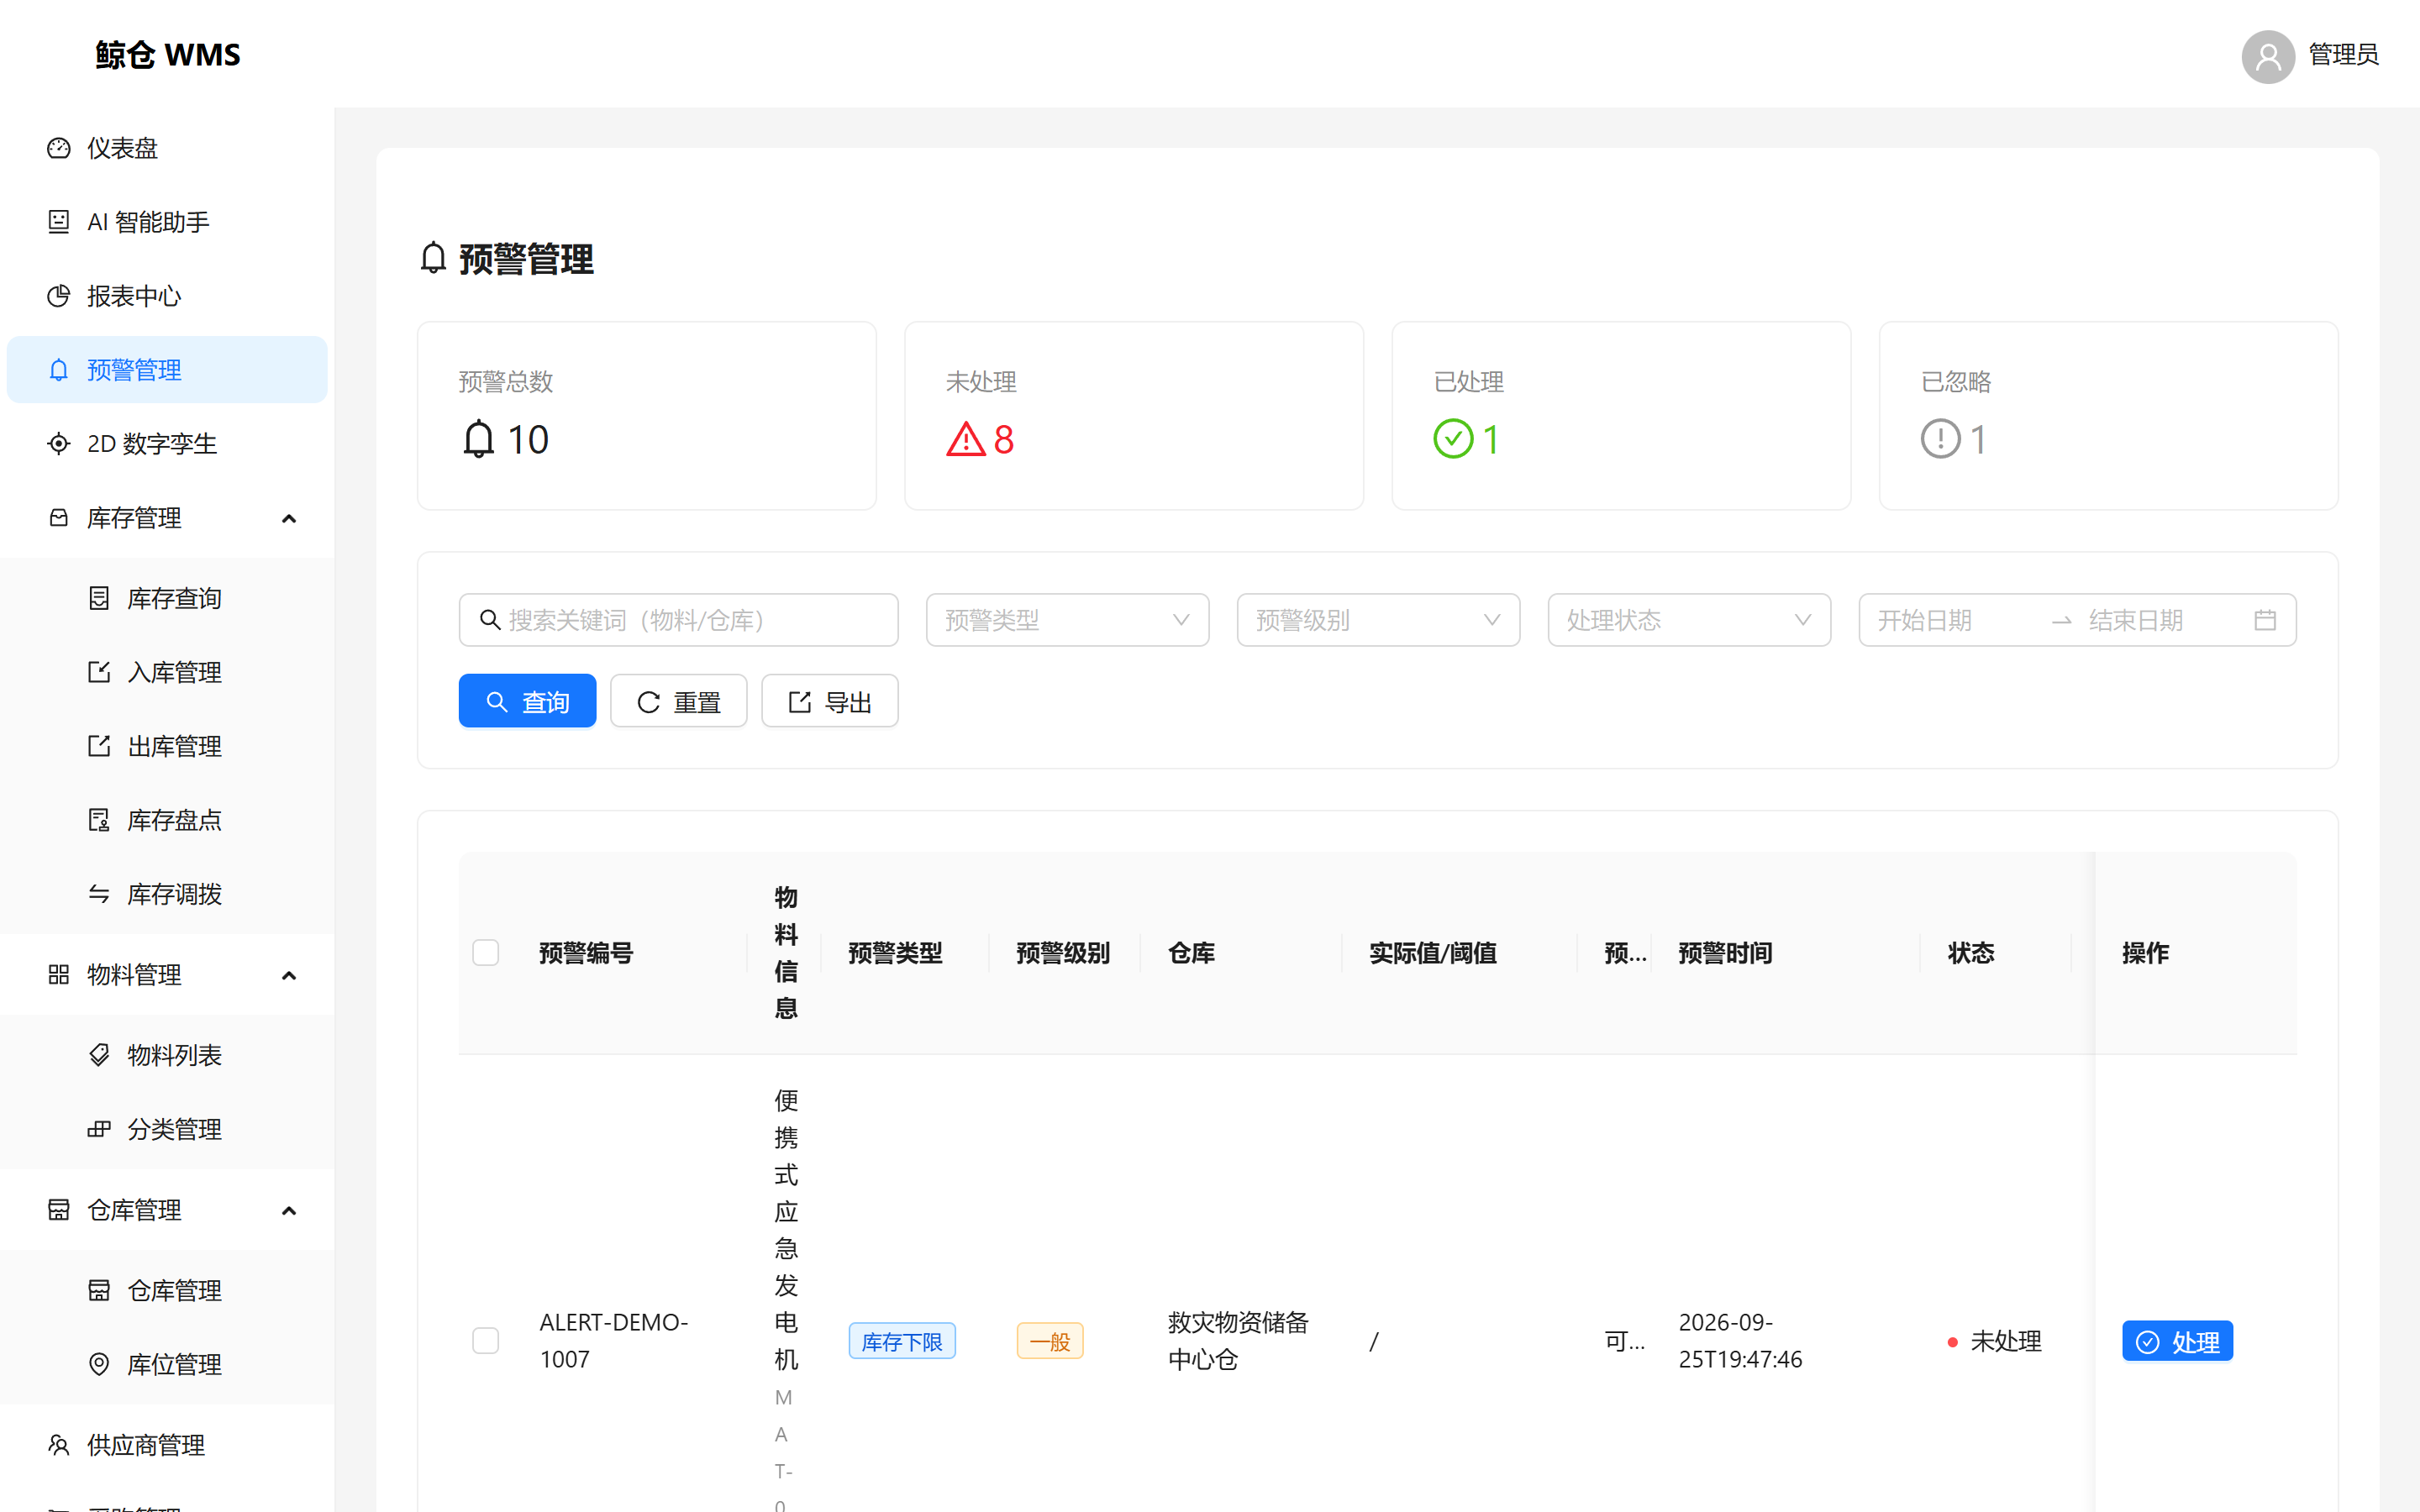Click the 物料管理 grid icon
This screenshot has width=2420, height=1512.
point(59,975)
